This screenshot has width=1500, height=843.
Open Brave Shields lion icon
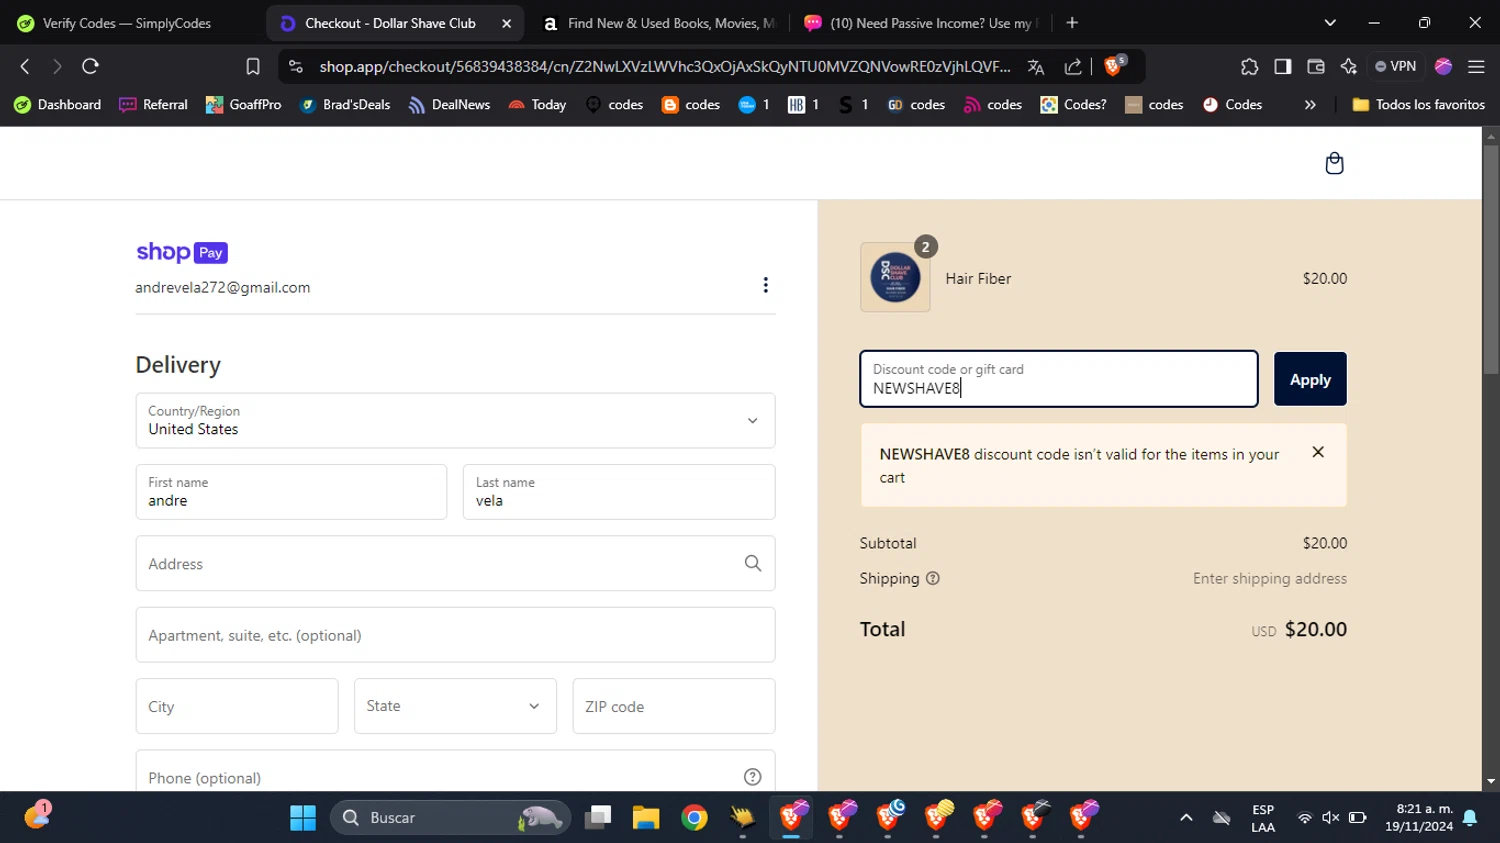tap(1114, 66)
